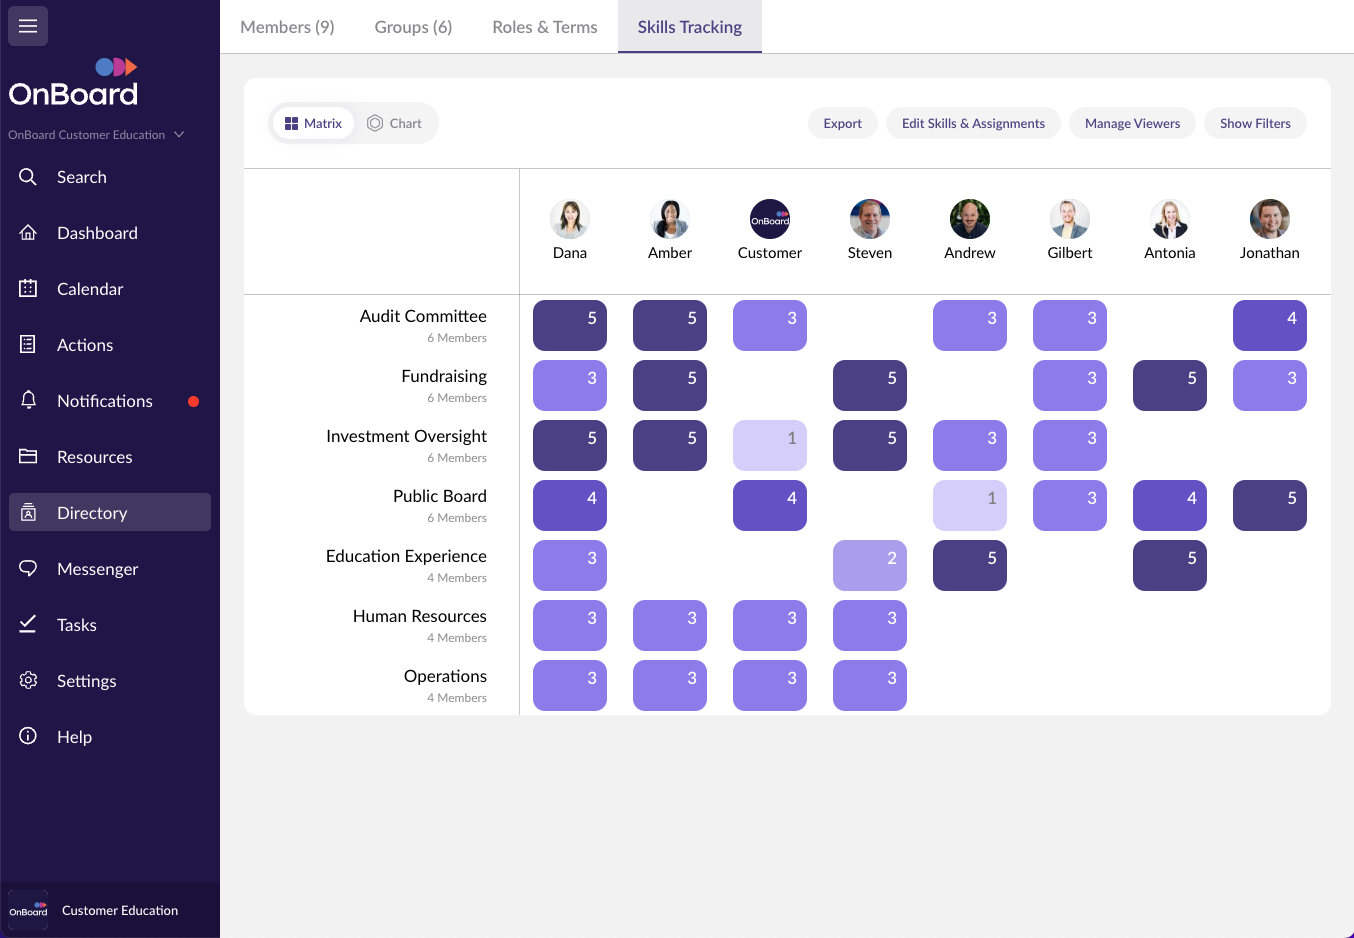Select Dana's Audit Committee score cell
The image size is (1354, 938).
[570, 326]
